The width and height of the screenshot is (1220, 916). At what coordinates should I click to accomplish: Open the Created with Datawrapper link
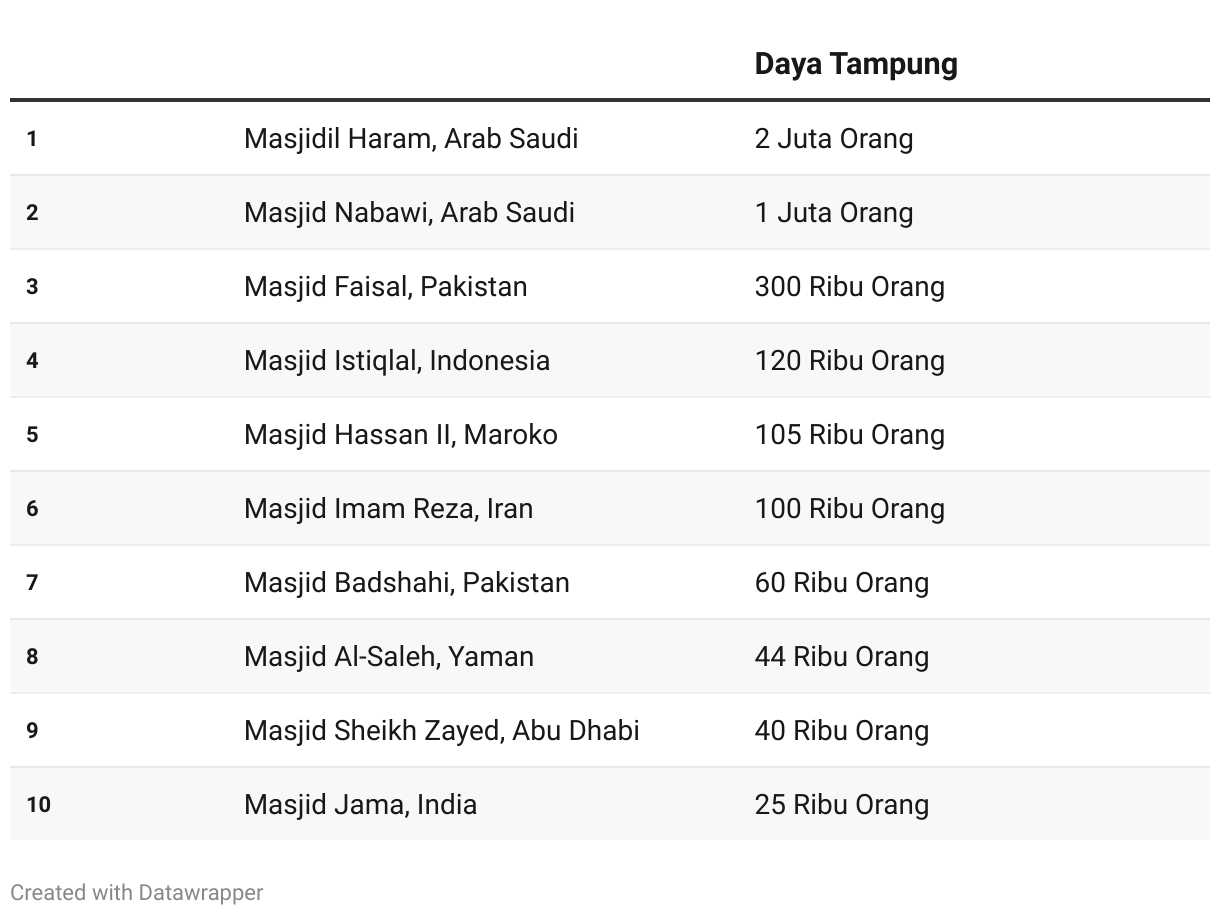pos(137,892)
